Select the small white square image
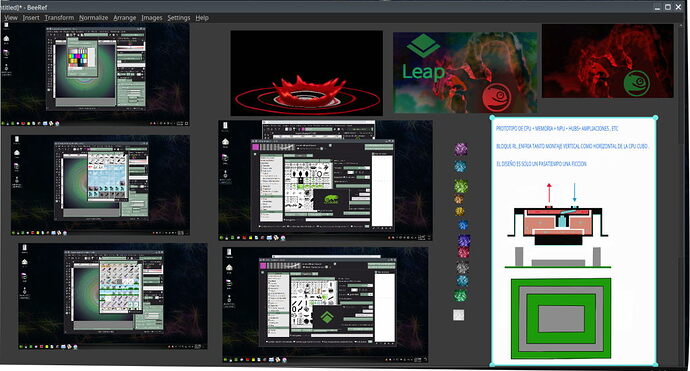 459,315
